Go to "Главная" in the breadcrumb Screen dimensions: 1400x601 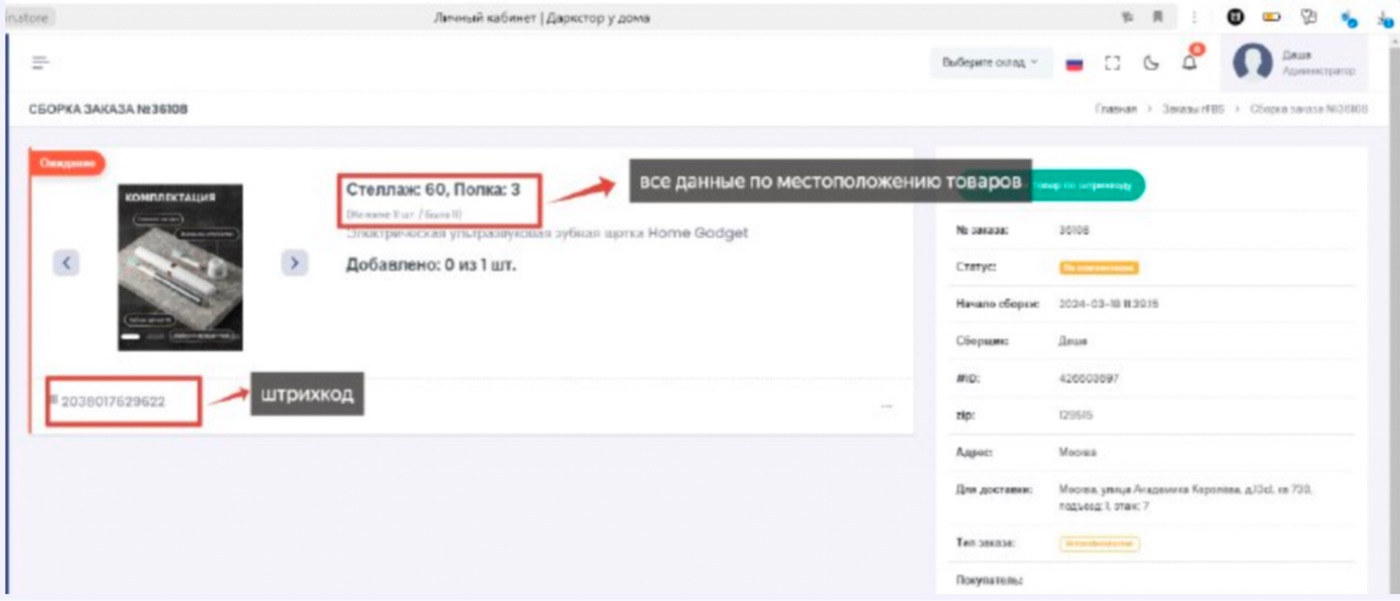tap(1115, 109)
